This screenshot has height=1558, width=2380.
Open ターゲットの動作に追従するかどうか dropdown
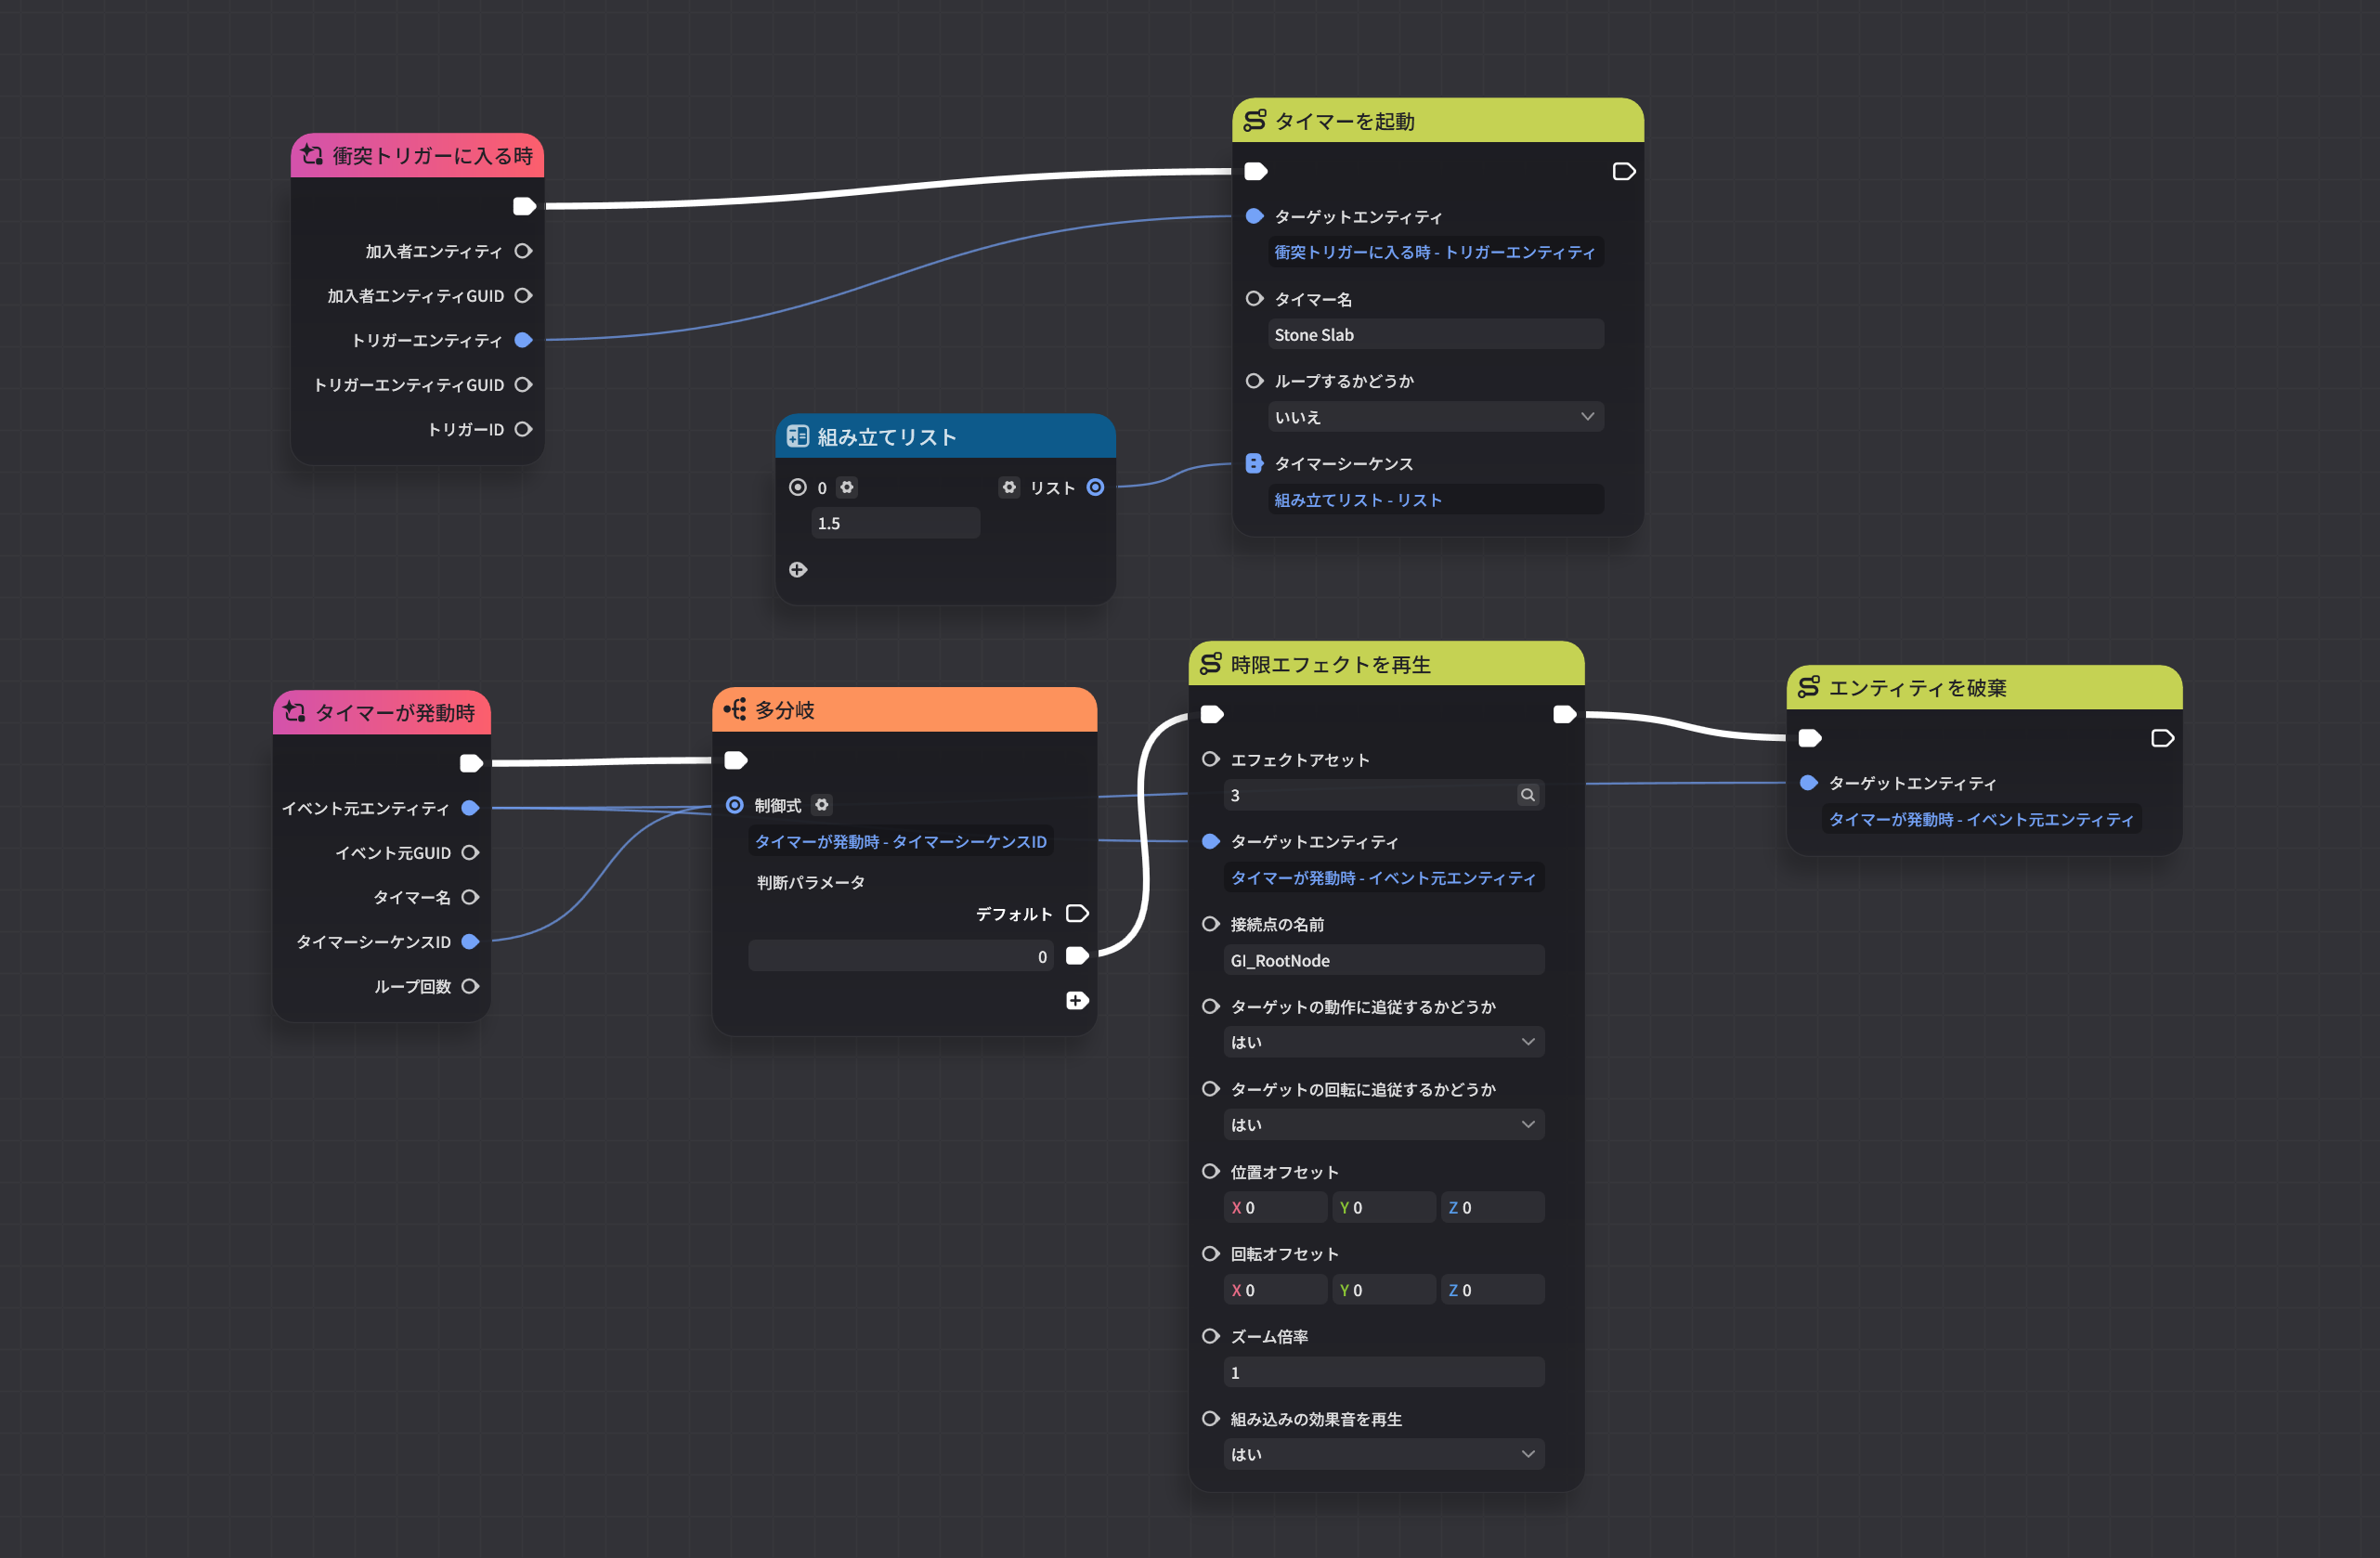click(x=1383, y=1042)
